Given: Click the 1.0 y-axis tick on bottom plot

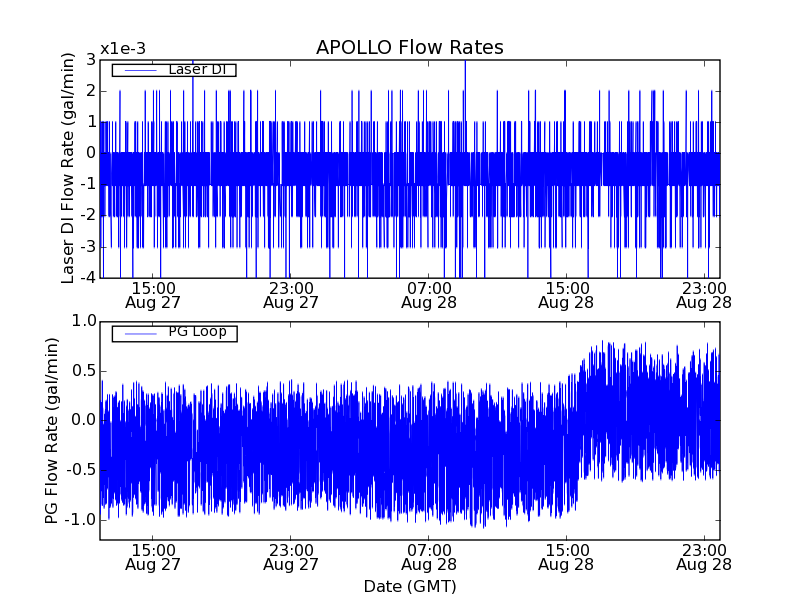Looking at the screenshot, I should click(x=83, y=321).
